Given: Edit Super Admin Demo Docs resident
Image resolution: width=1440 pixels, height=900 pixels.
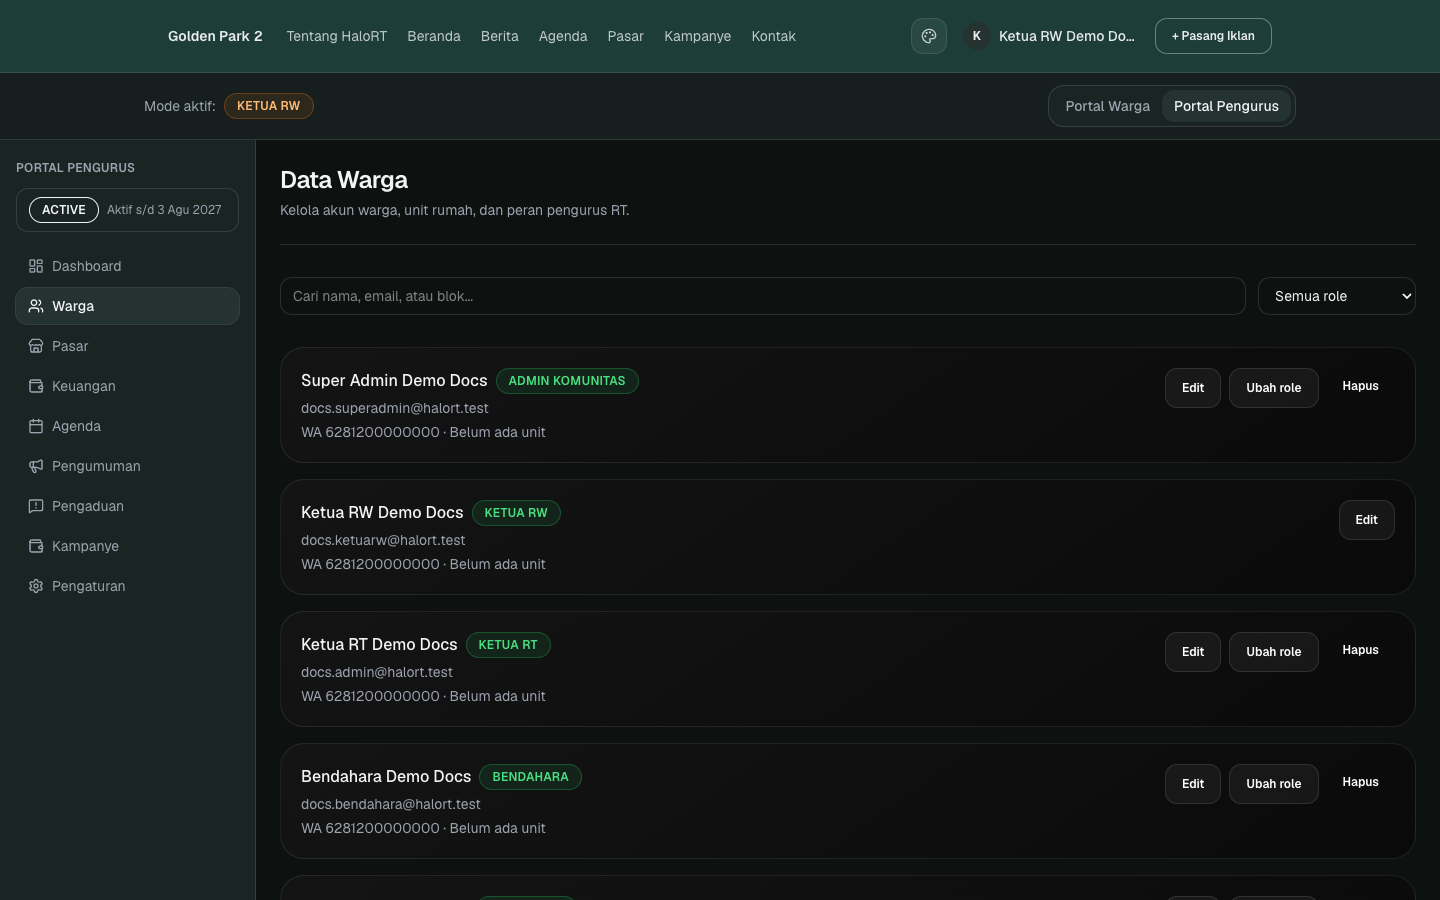Looking at the screenshot, I should 1193,388.
